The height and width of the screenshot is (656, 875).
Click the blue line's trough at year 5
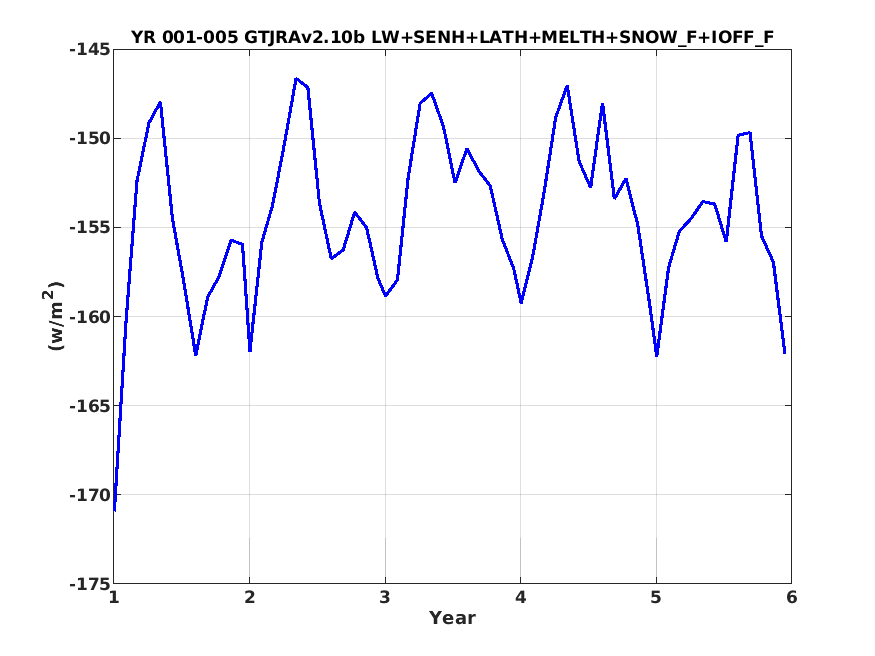657,355
